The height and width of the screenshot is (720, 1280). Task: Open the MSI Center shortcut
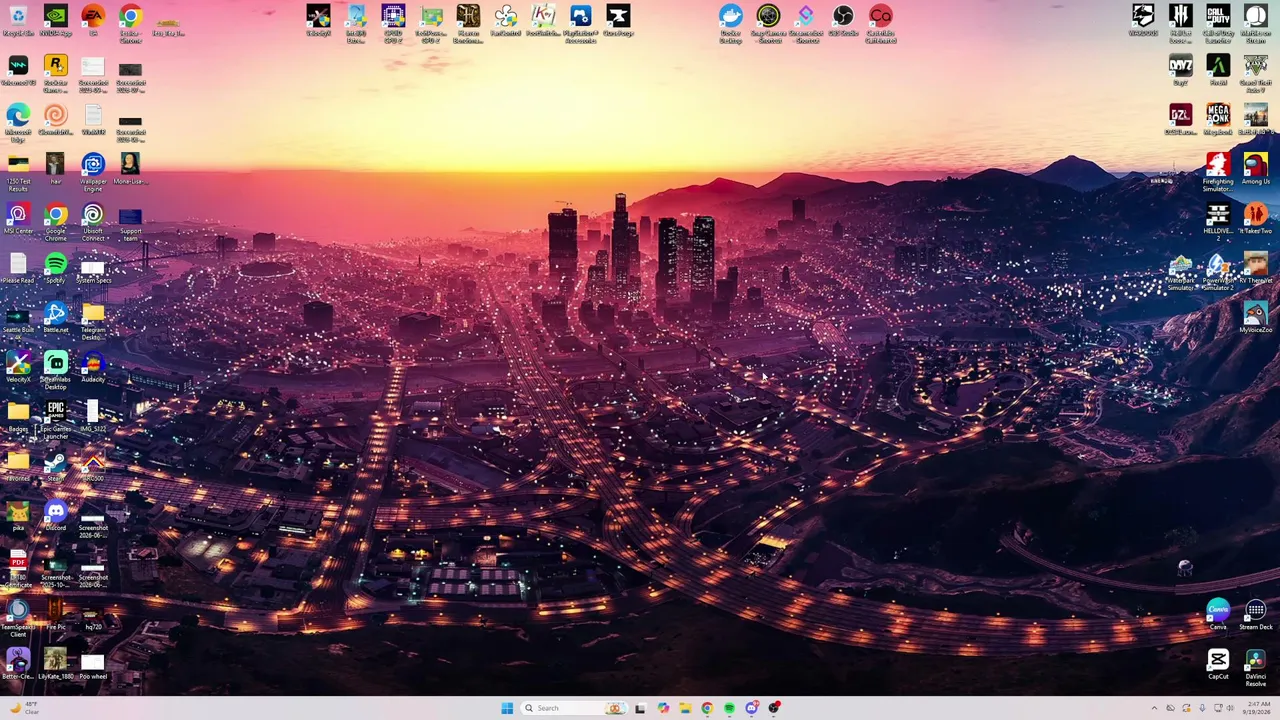18,219
